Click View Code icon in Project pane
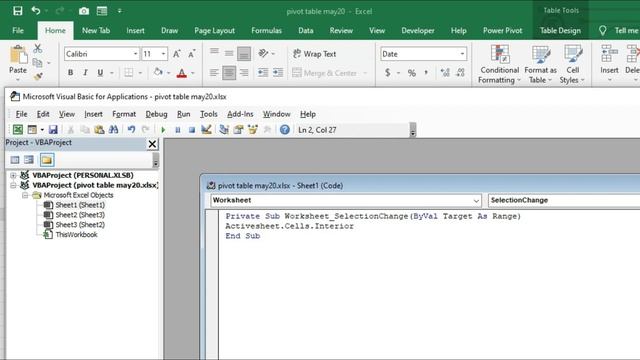Image resolution: width=640 pixels, height=360 pixels. (15, 160)
